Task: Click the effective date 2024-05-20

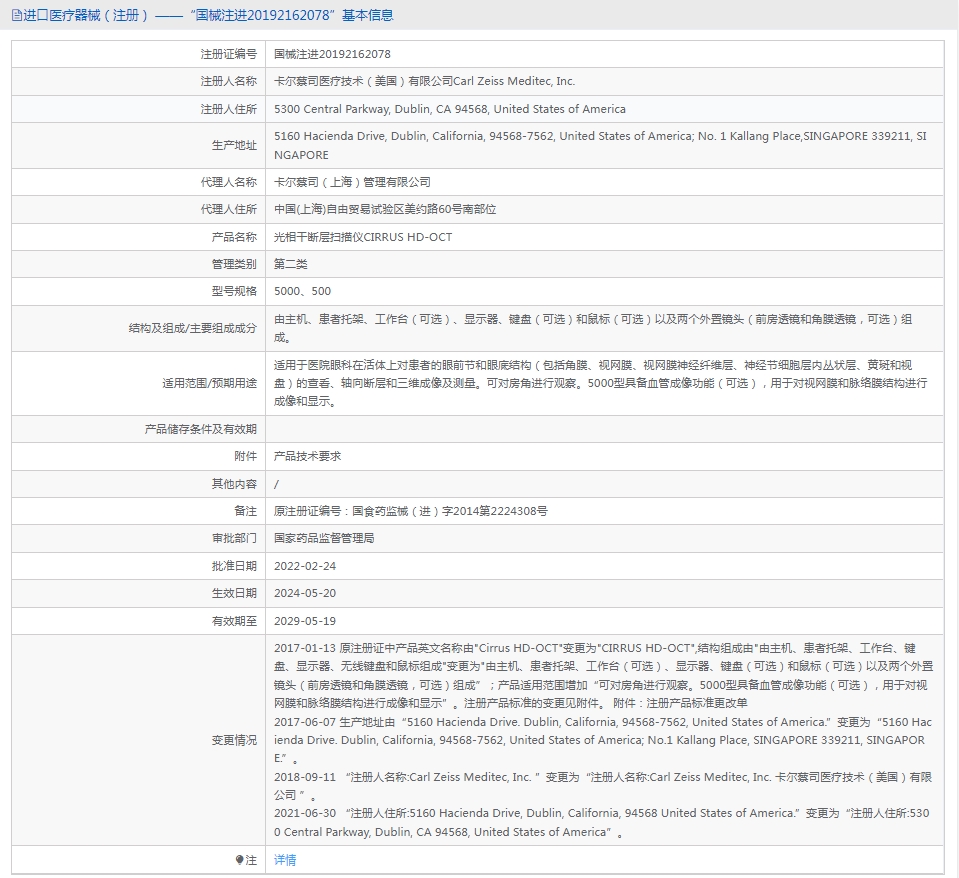Action: (305, 593)
